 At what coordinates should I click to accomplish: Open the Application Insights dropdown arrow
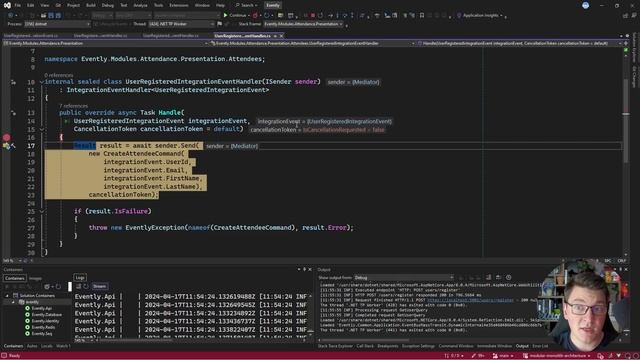(501, 16)
